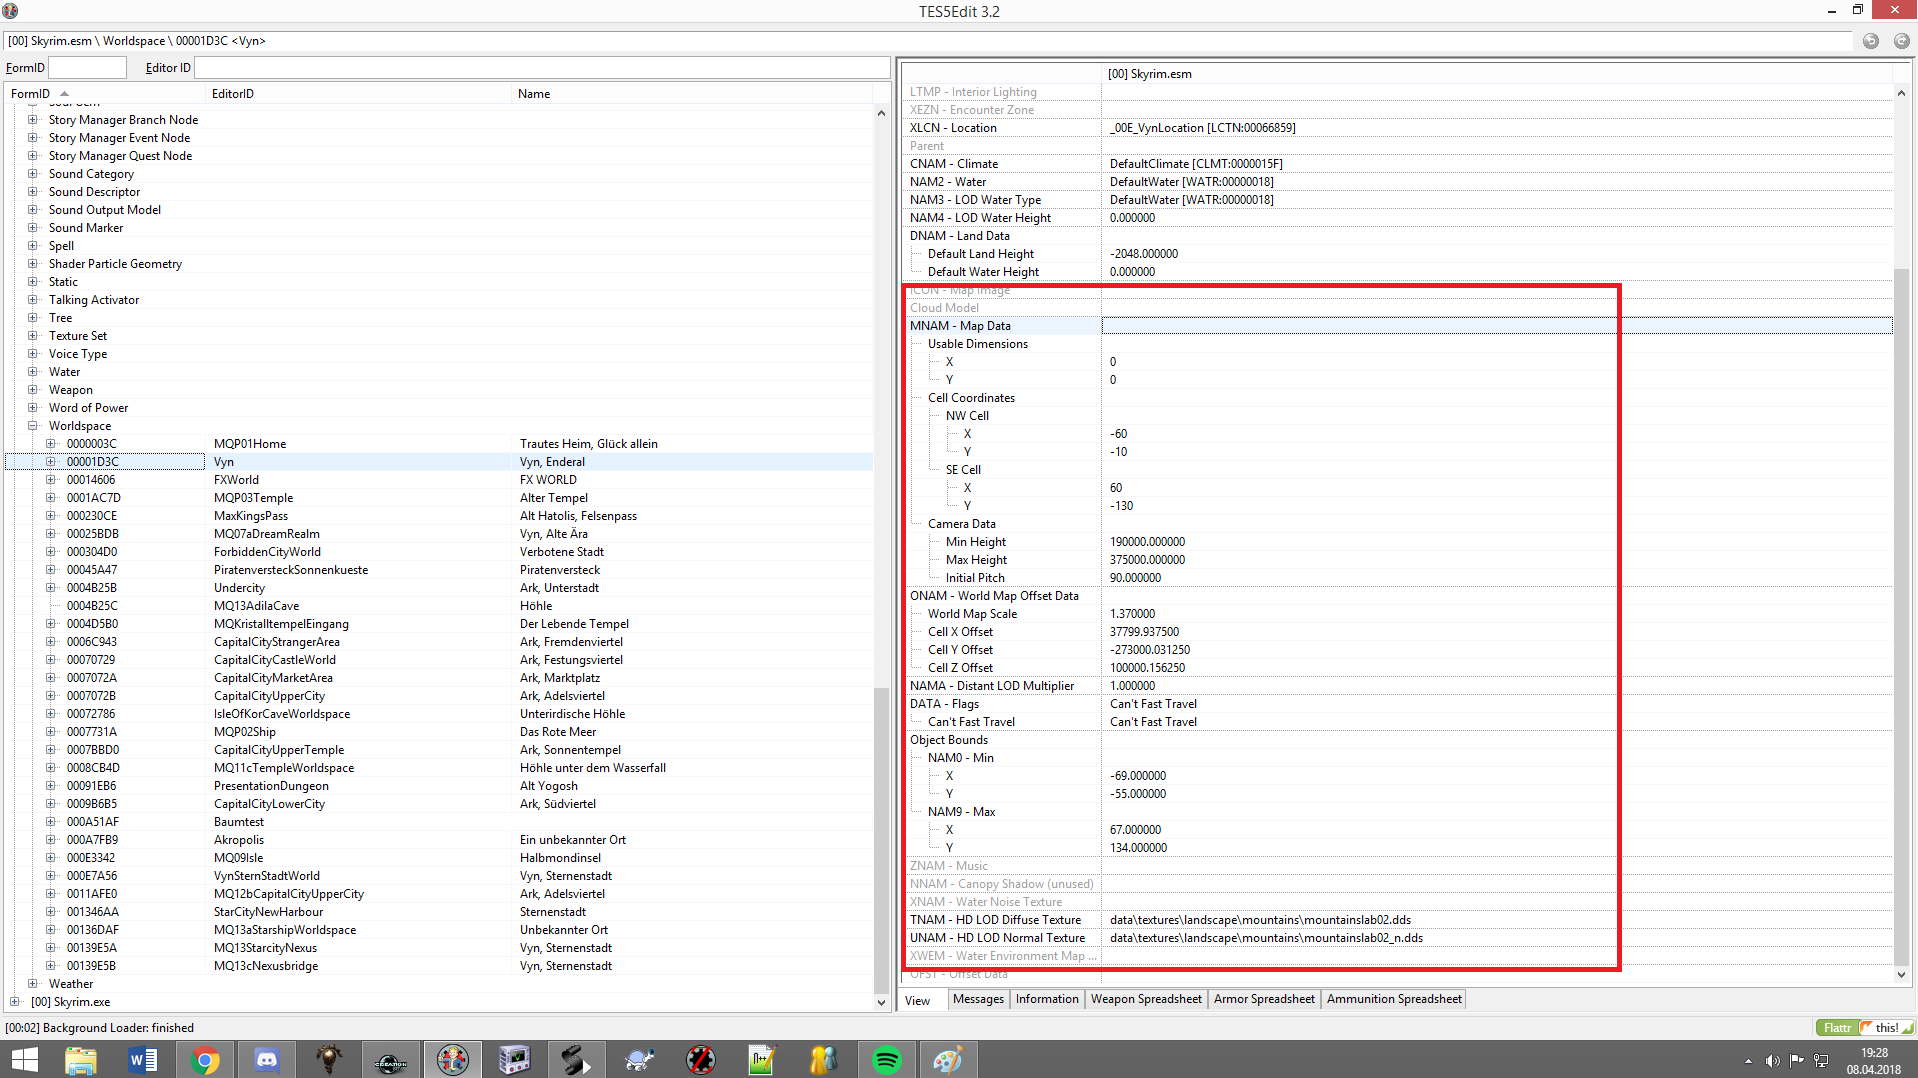The height and width of the screenshot is (1078, 1918).
Task: Click the FormID search input field
Action: 88,68
